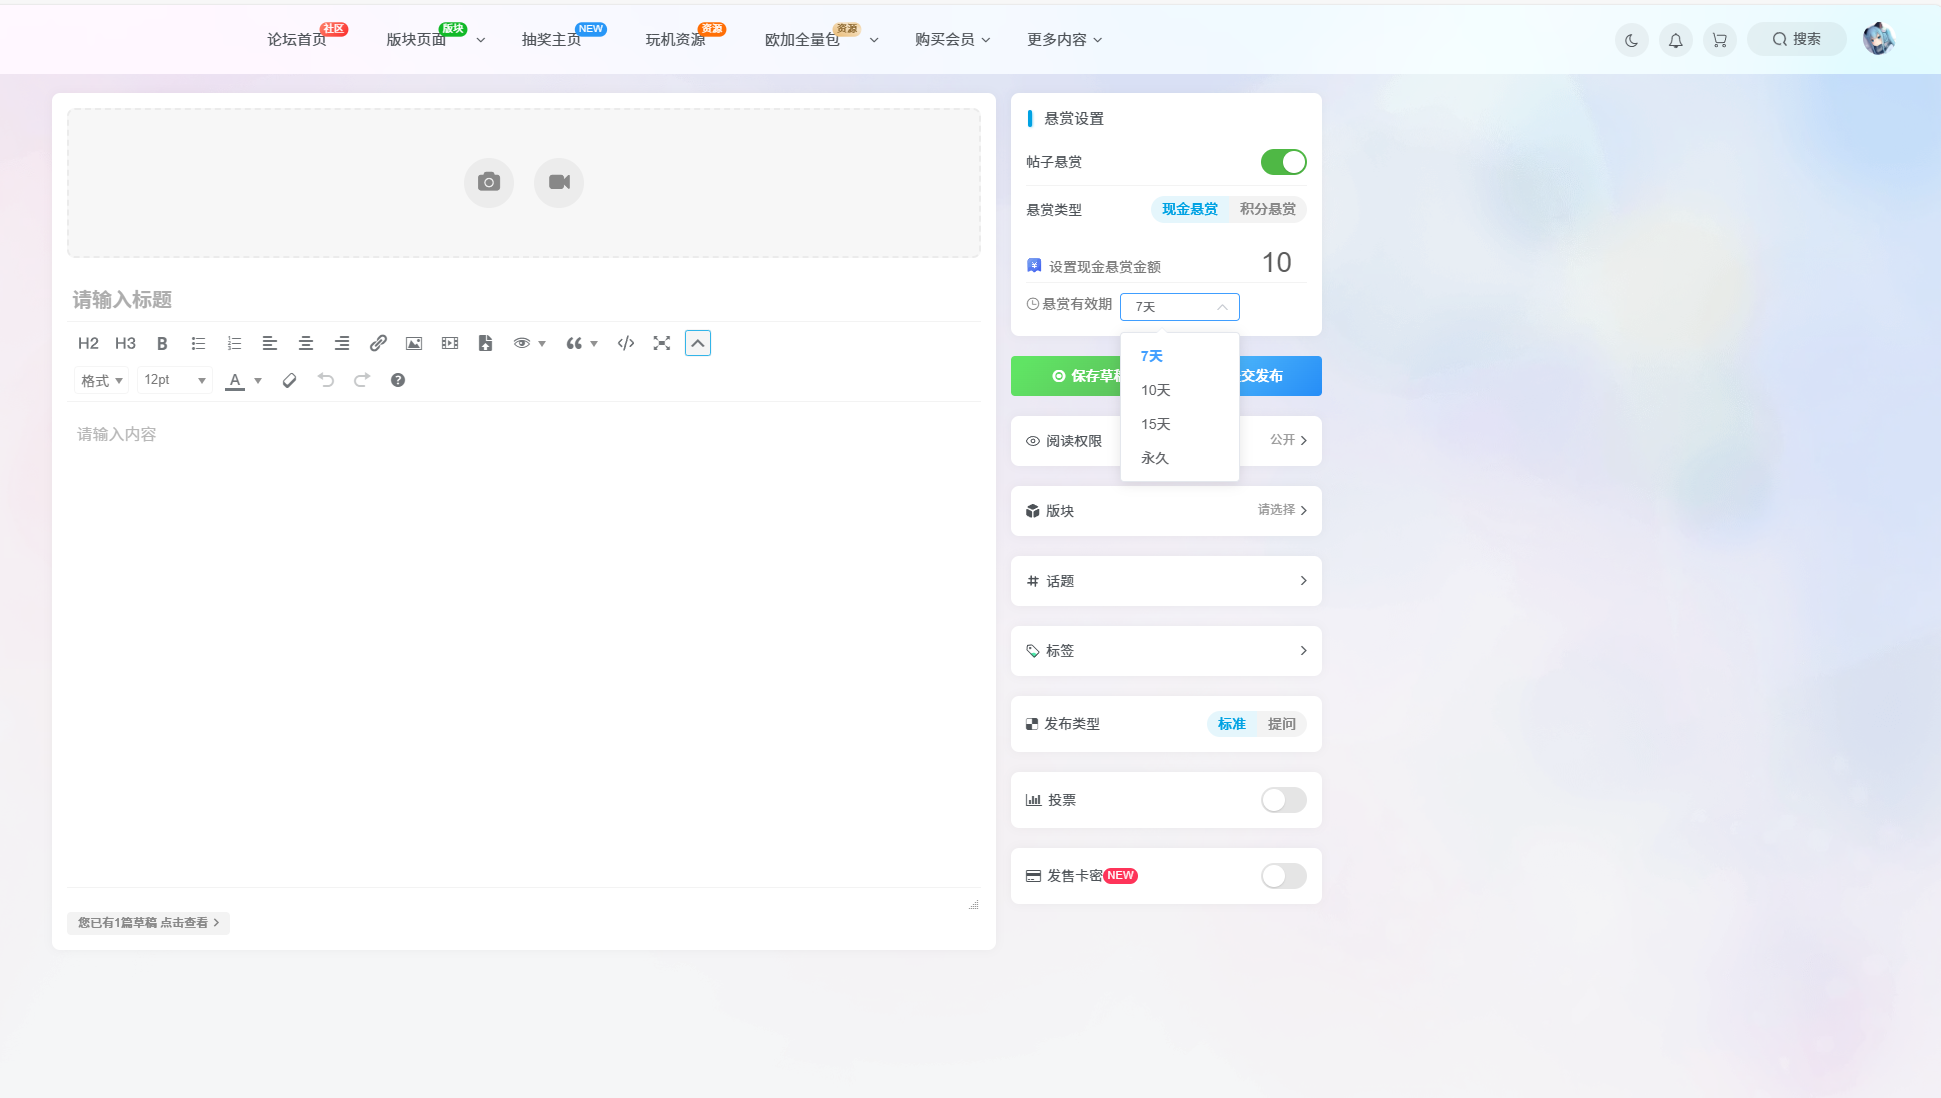The height and width of the screenshot is (1098, 1941).
Task: Click the insert image toolbar icon
Action: [414, 343]
